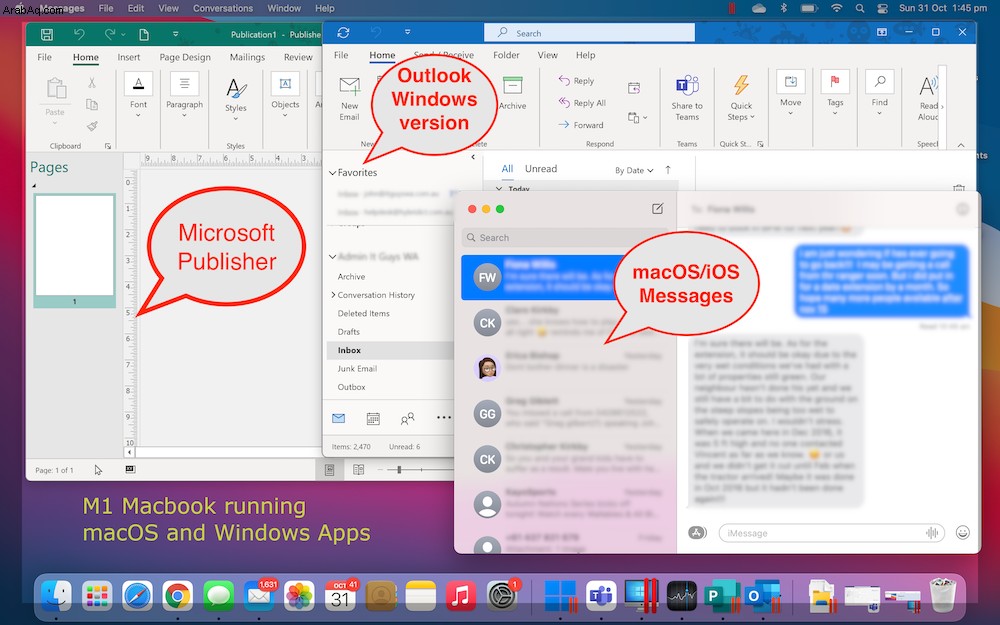Click Share to Teams in Outlook ribbon
Screen dimensions: 1000x625
(x=687, y=98)
